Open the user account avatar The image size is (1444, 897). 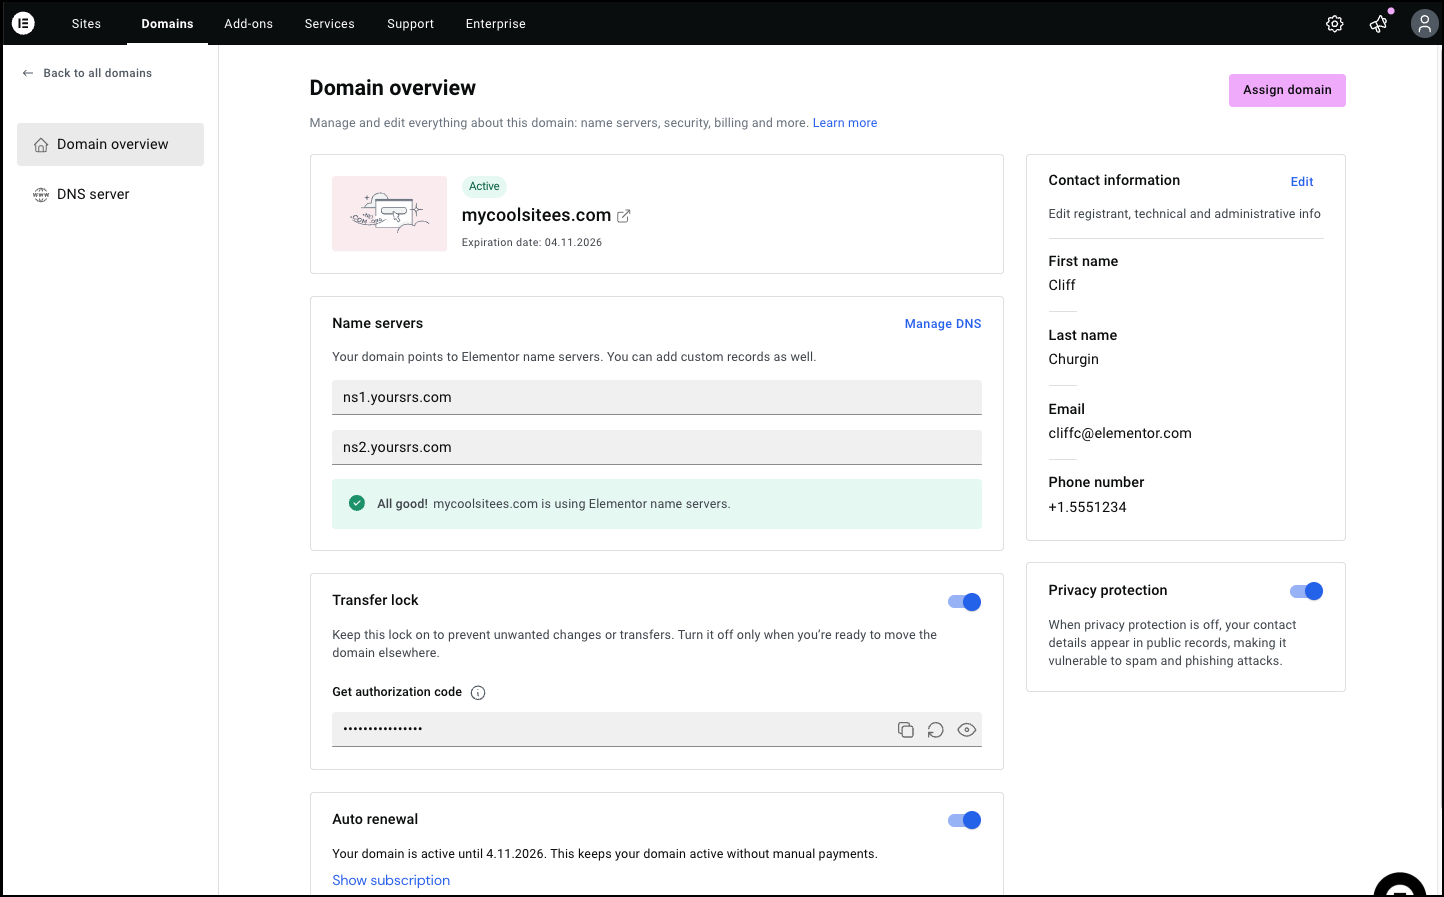[x=1424, y=24]
